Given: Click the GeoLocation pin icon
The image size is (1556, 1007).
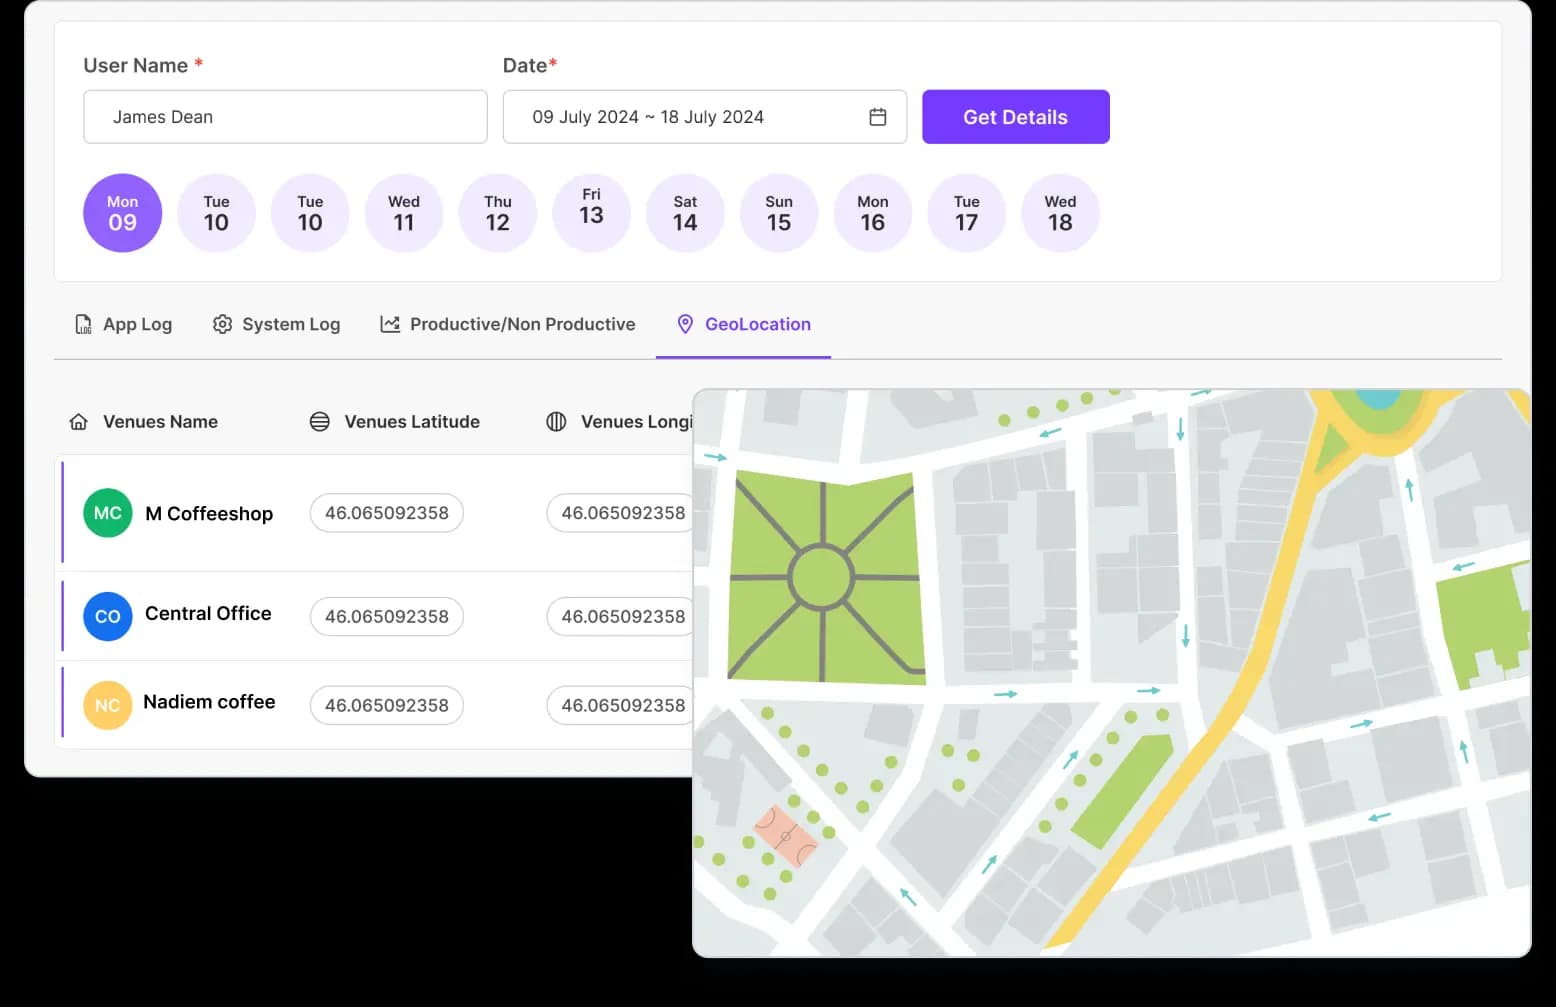Looking at the screenshot, I should click(685, 324).
